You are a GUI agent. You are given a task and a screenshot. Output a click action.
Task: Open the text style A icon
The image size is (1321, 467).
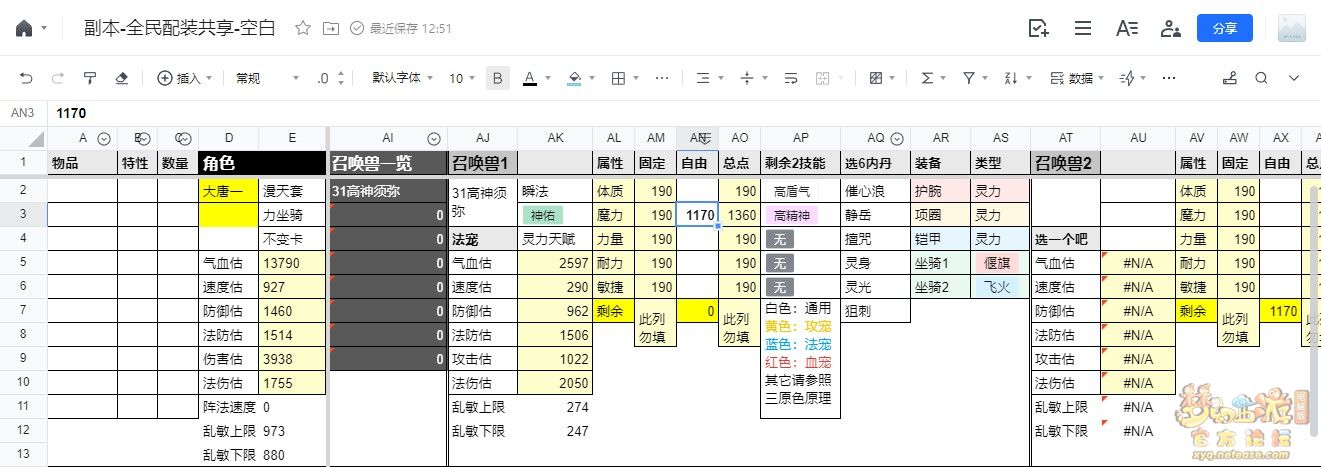pos(1127,28)
